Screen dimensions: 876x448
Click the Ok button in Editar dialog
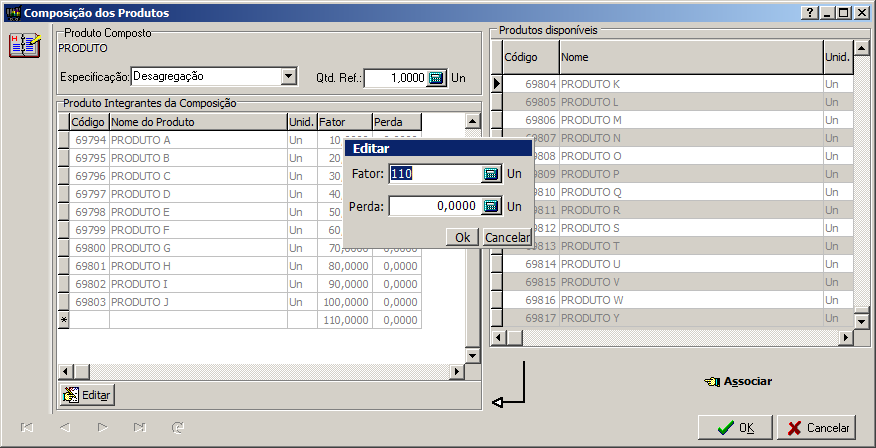tap(462, 237)
